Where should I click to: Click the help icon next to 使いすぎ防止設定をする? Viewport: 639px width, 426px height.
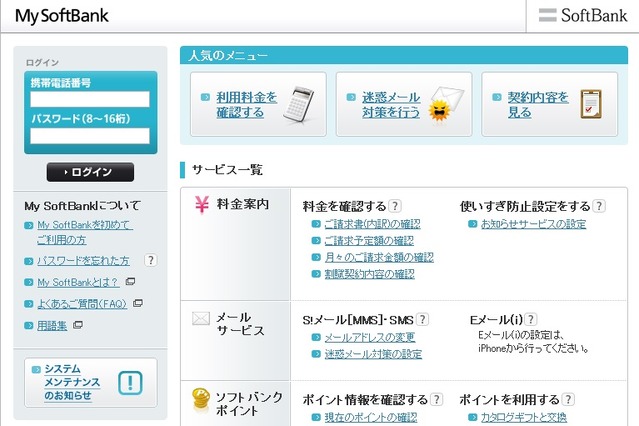coord(599,206)
